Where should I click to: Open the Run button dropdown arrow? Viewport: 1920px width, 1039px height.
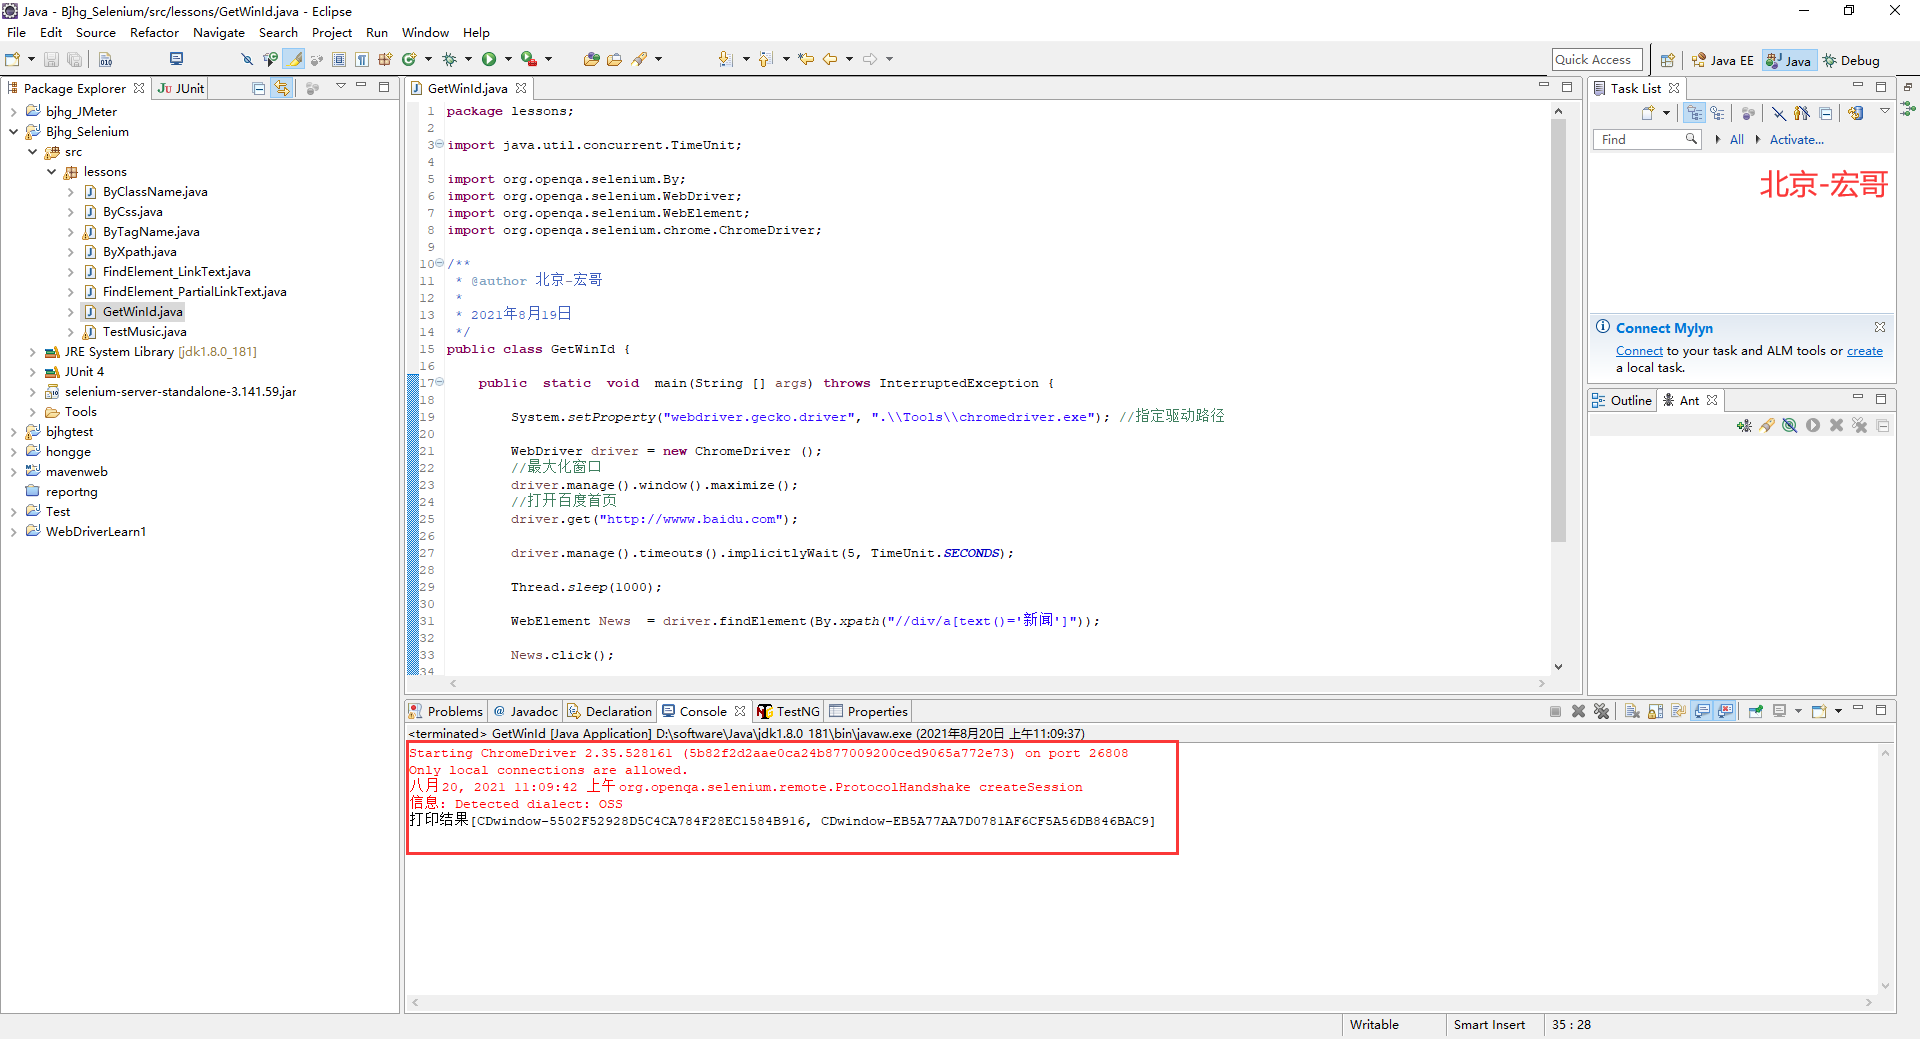(x=508, y=60)
